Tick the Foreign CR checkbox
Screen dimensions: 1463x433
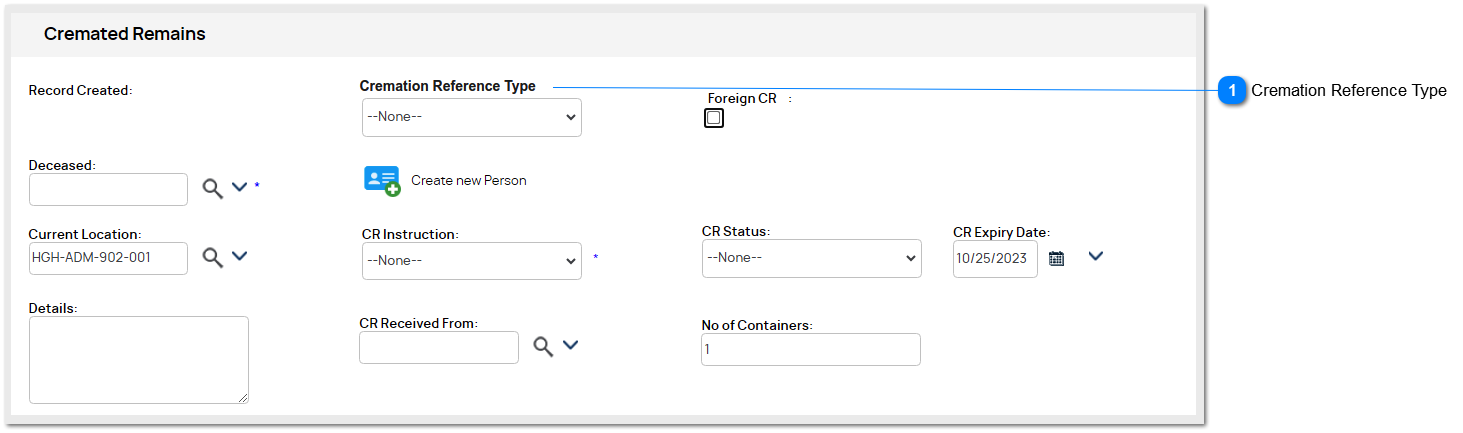pyautogui.click(x=714, y=118)
